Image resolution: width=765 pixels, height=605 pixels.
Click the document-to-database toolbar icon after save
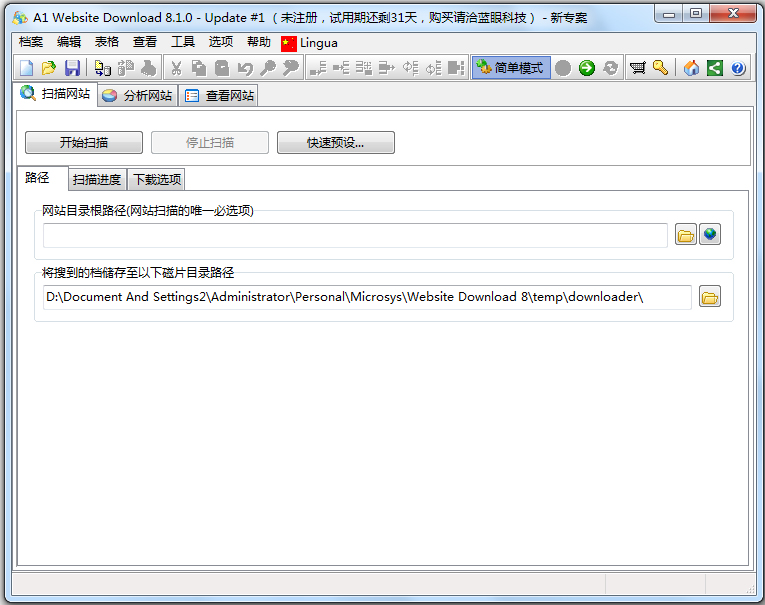[x=102, y=68]
